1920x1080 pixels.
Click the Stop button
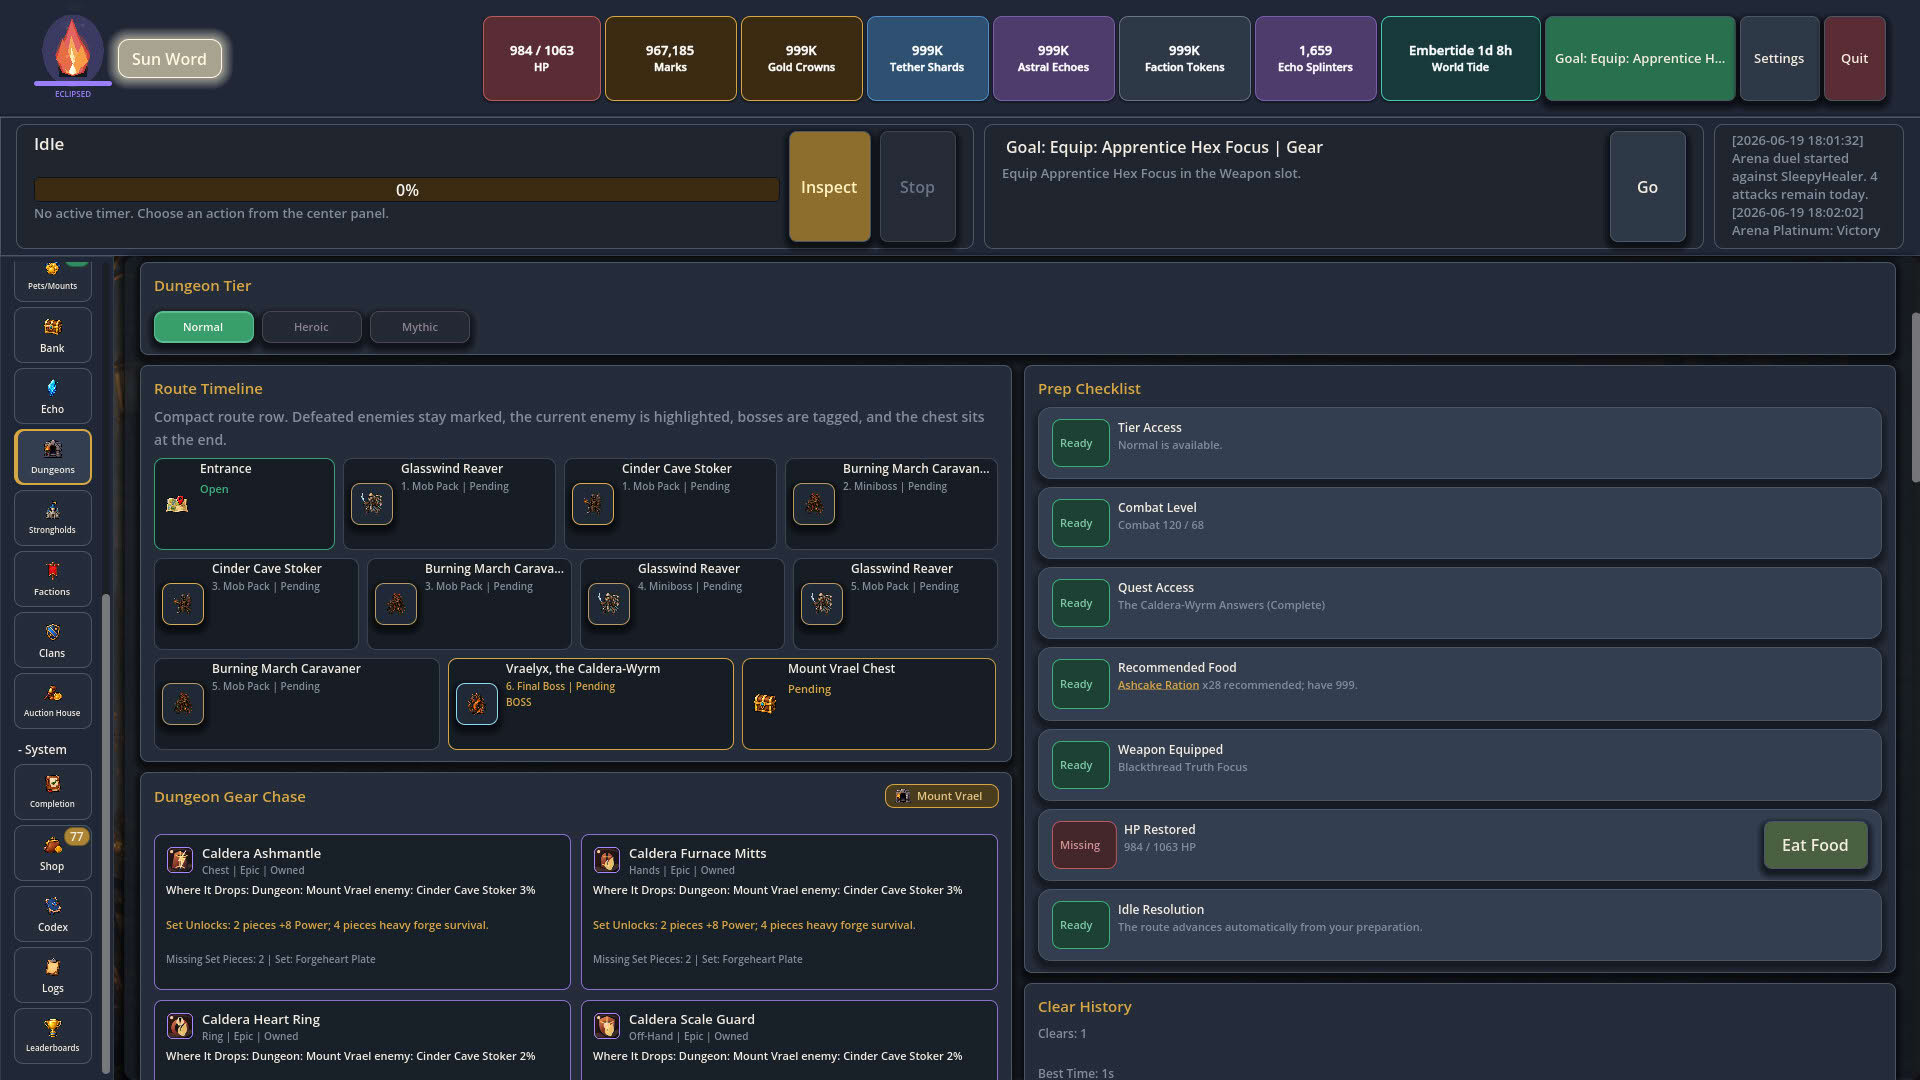click(917, 187)
